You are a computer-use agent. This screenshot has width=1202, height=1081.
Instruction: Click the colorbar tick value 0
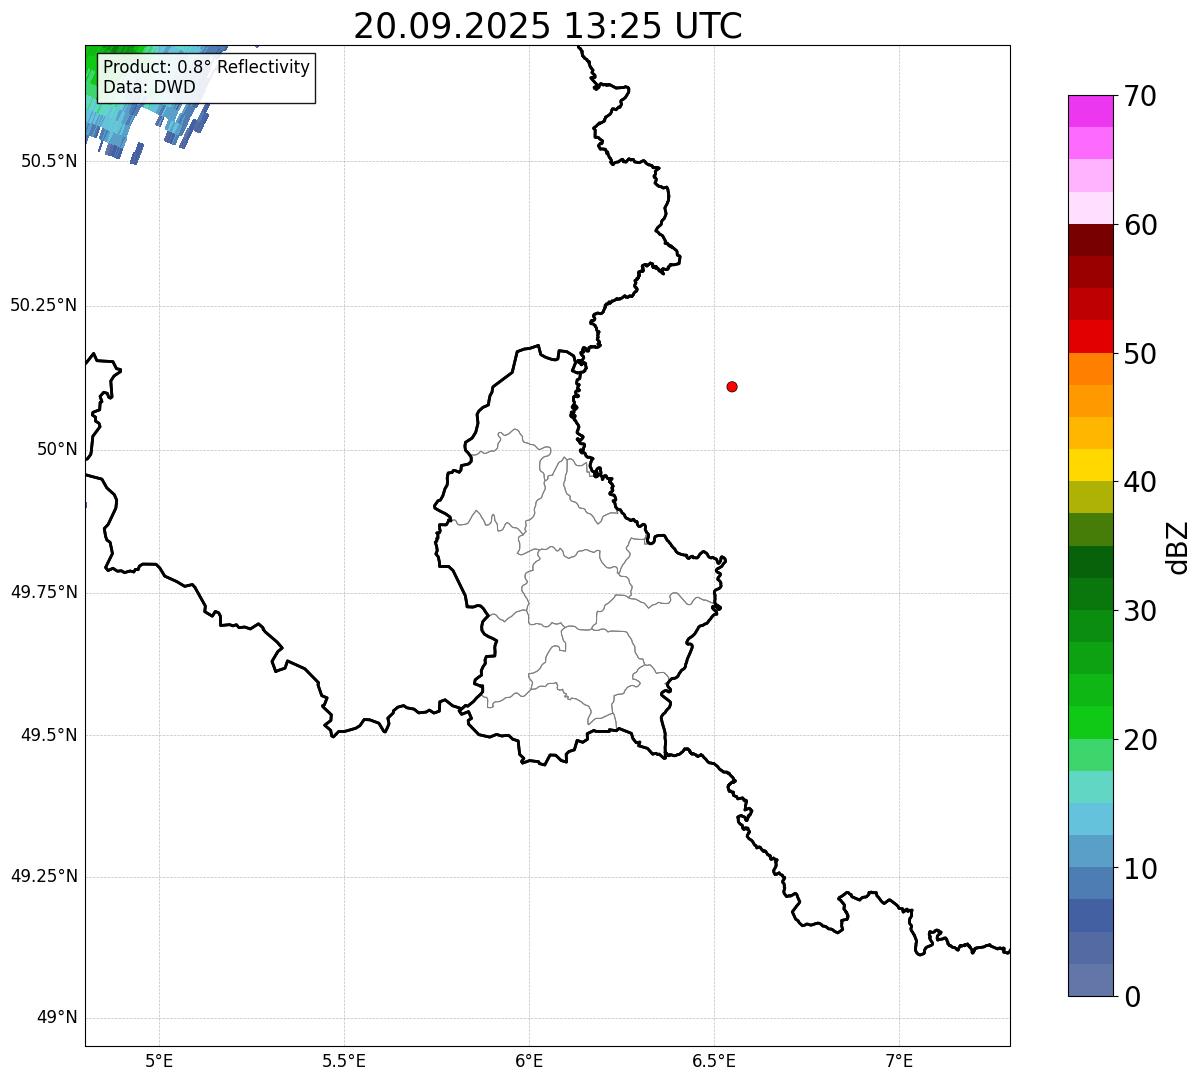(x=1132, y=998)
